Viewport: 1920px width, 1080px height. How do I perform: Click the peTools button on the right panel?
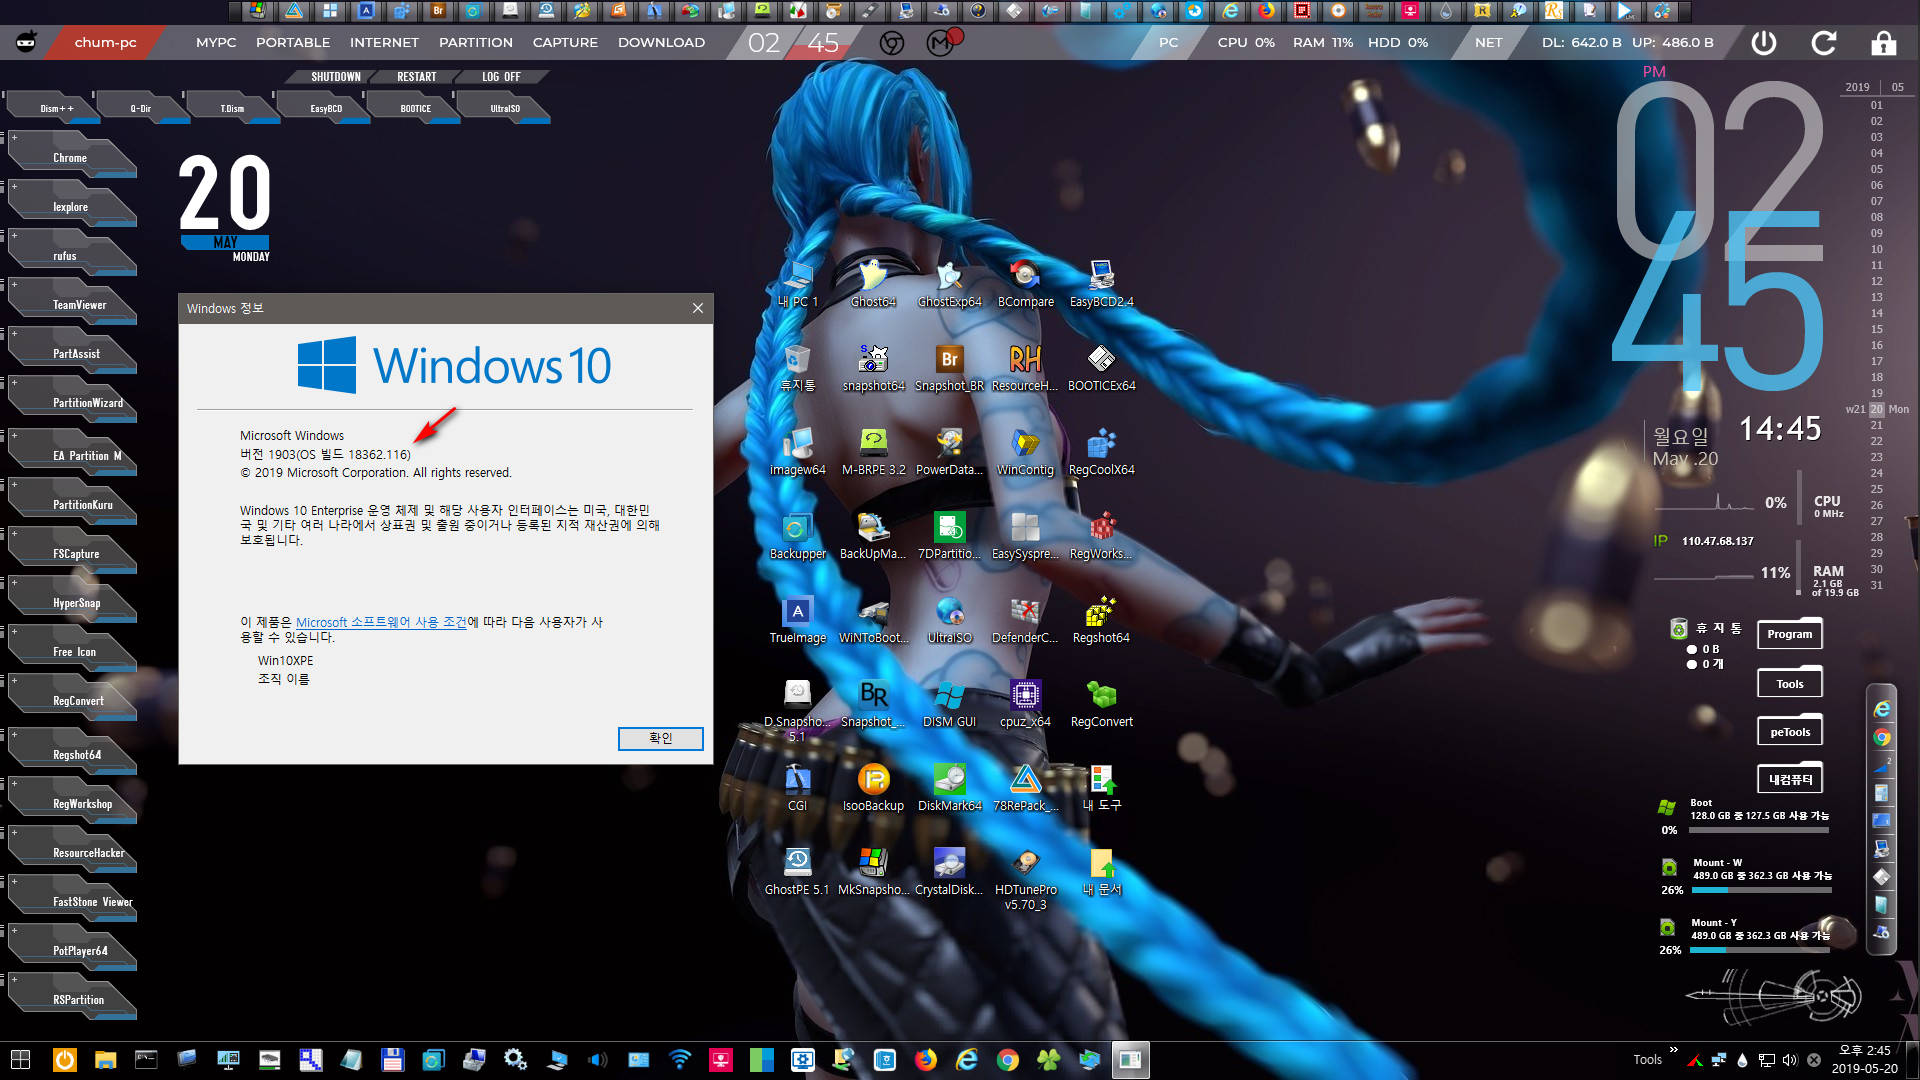click(1790, 732)
